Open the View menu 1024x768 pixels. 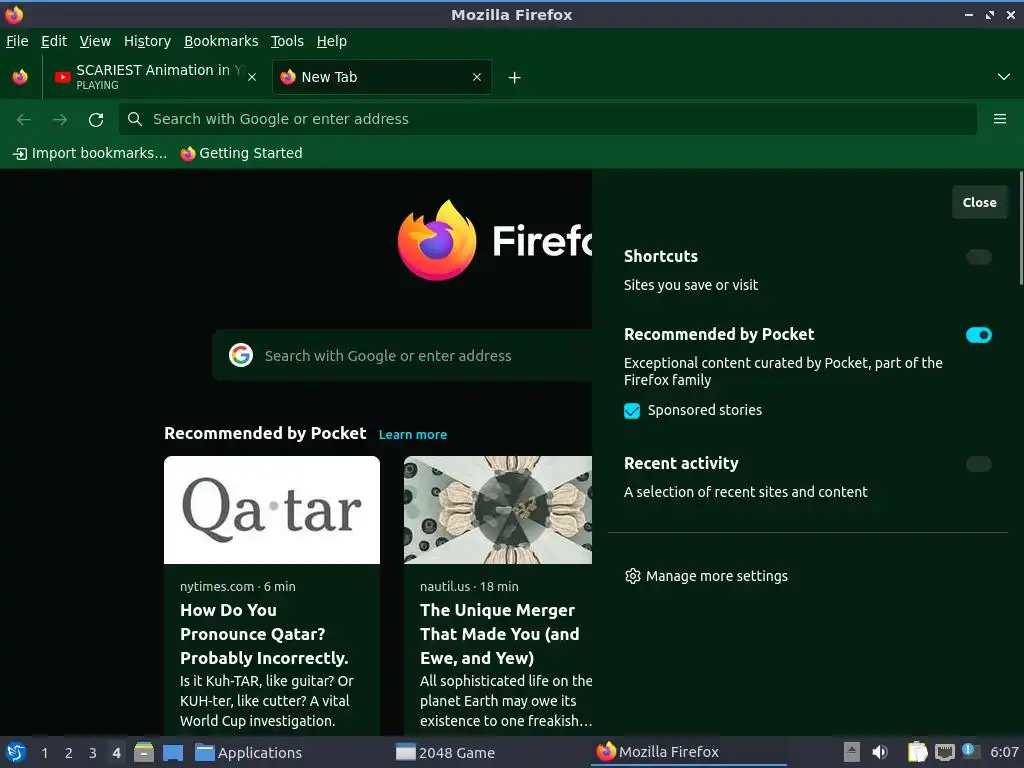pyautogui.click(x=95, y=41)
